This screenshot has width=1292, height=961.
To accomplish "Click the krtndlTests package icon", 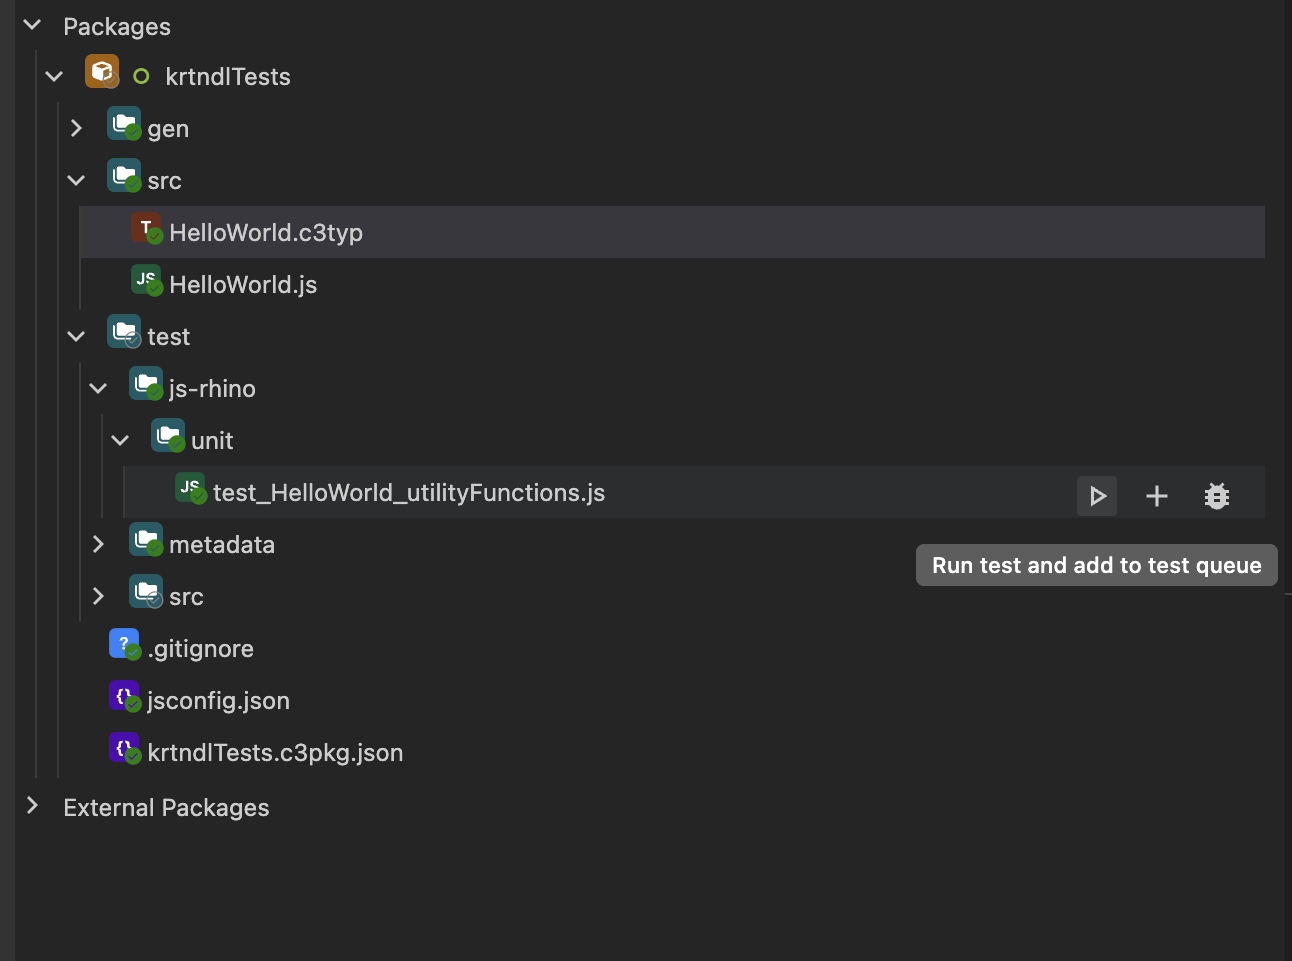I will click(101, 71).
